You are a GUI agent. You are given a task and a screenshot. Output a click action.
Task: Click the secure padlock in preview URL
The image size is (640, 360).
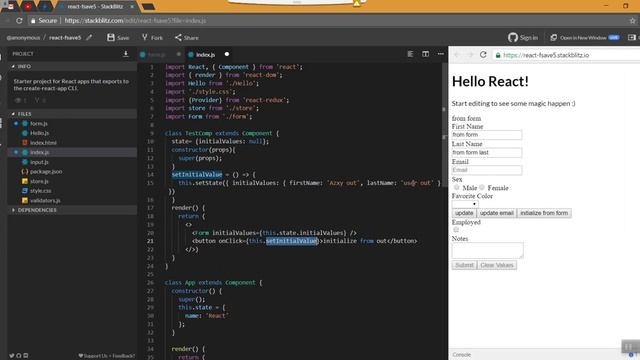(x=498, y=55)
